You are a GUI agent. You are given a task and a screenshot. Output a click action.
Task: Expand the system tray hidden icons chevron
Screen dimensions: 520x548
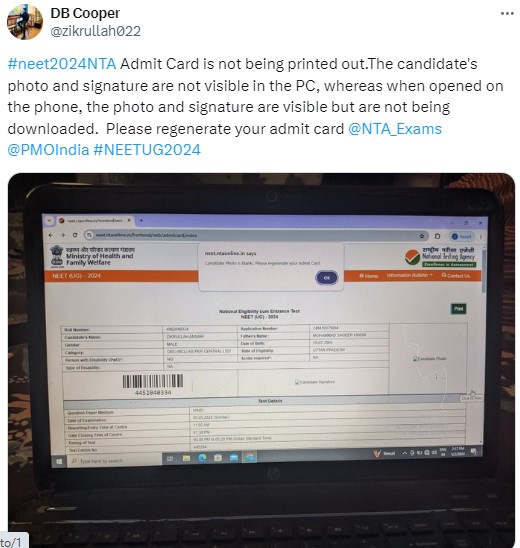point(405,453)
